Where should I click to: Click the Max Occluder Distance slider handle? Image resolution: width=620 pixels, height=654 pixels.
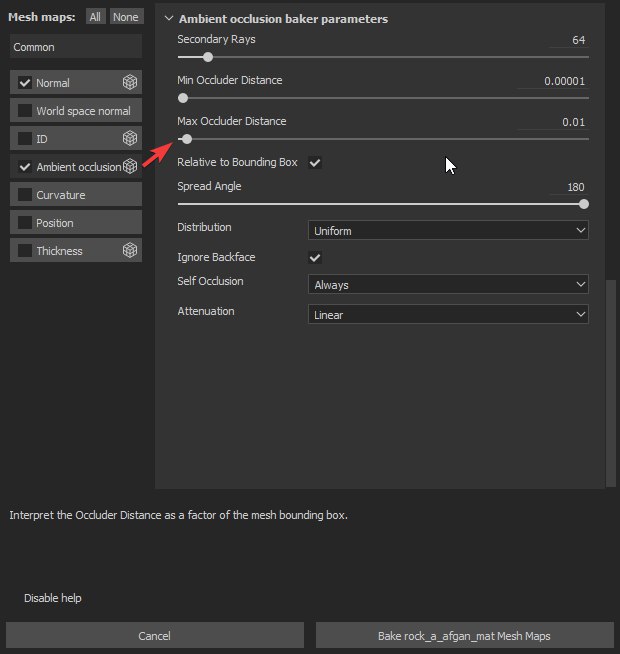(187, 139)
